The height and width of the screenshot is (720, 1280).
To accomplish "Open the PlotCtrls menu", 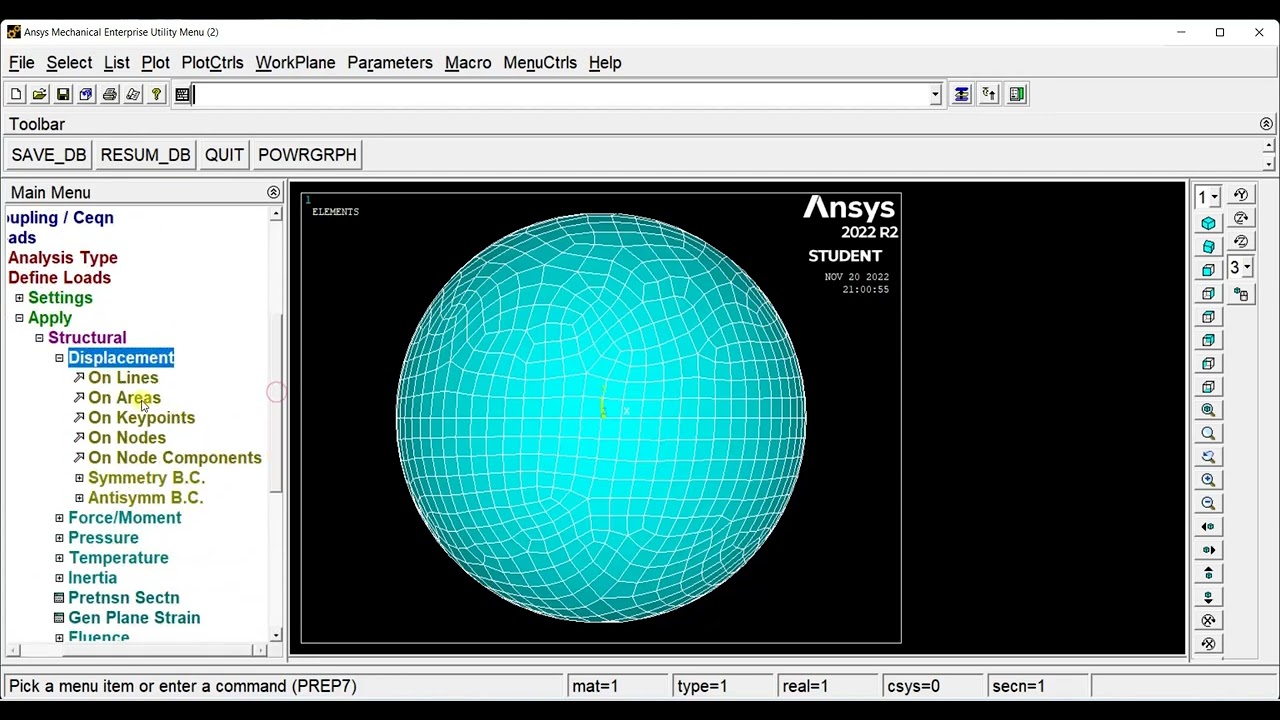I will [x=212, y=62].
